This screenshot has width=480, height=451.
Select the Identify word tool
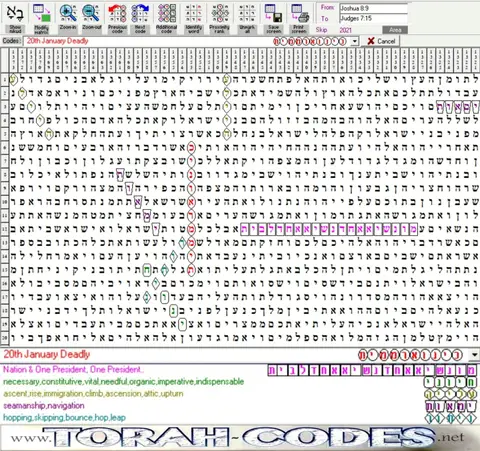(x=193, y=18)
